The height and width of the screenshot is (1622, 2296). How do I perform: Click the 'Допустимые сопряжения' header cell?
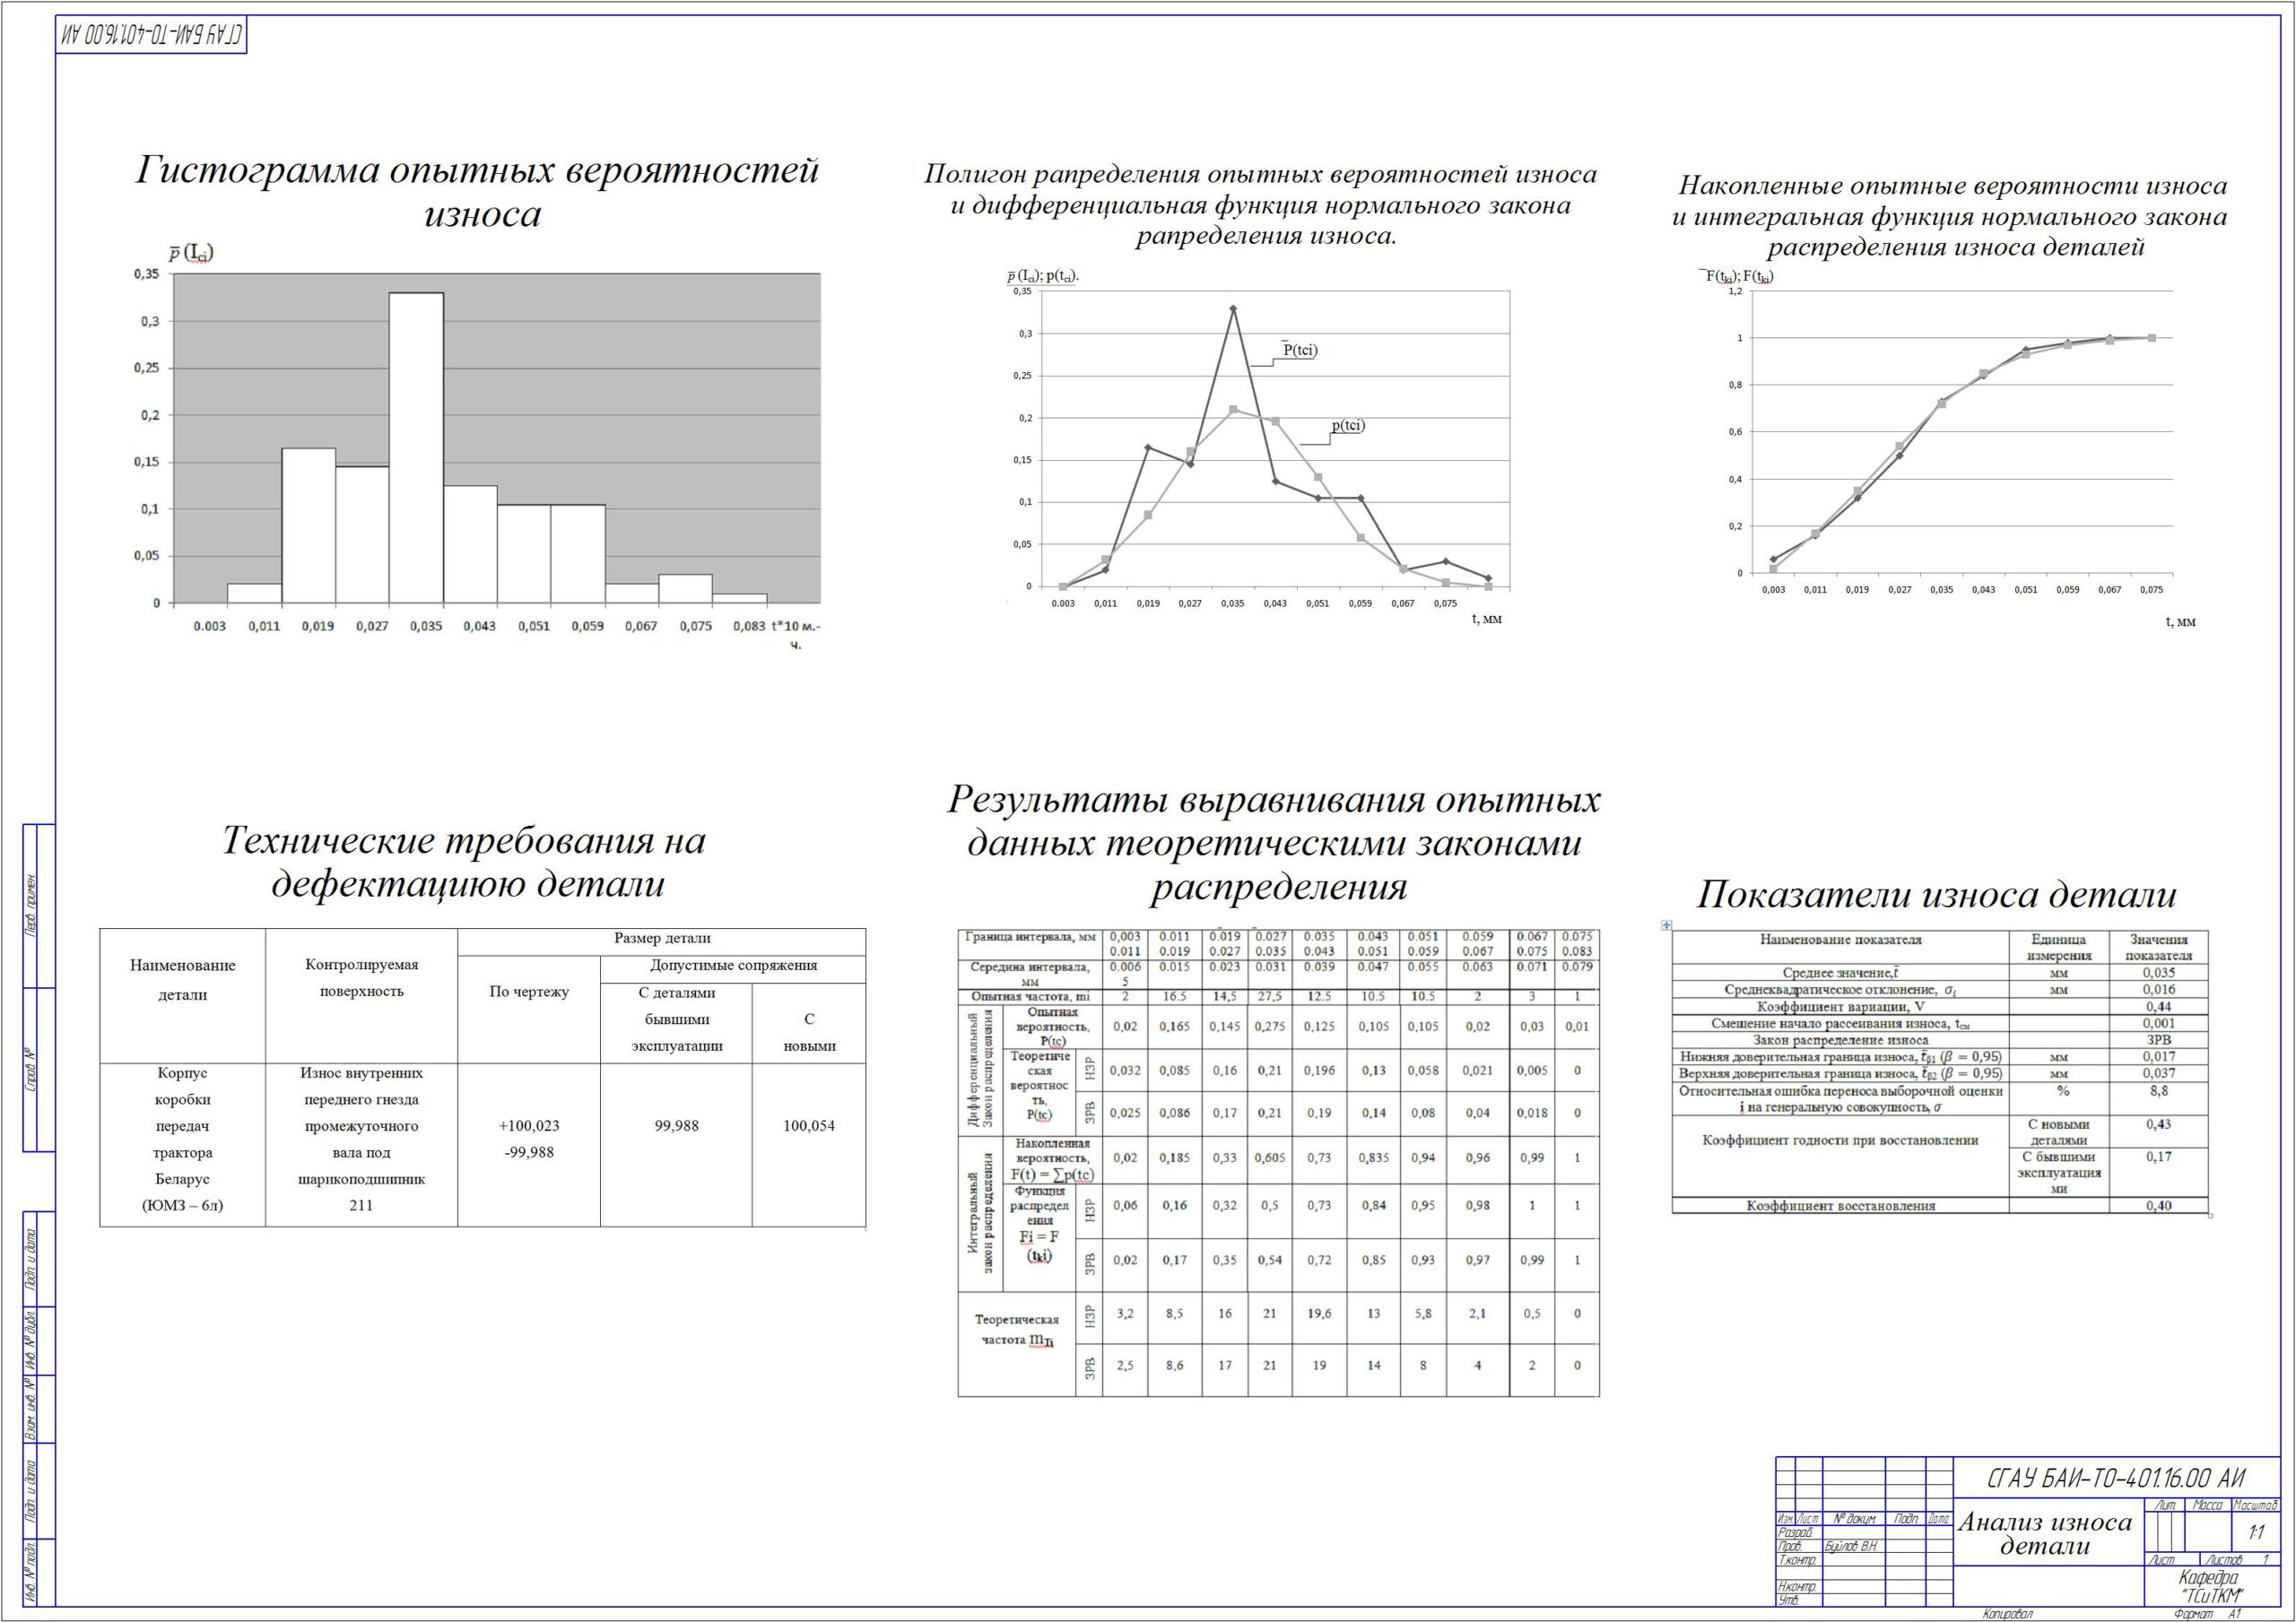pos(733,969)
